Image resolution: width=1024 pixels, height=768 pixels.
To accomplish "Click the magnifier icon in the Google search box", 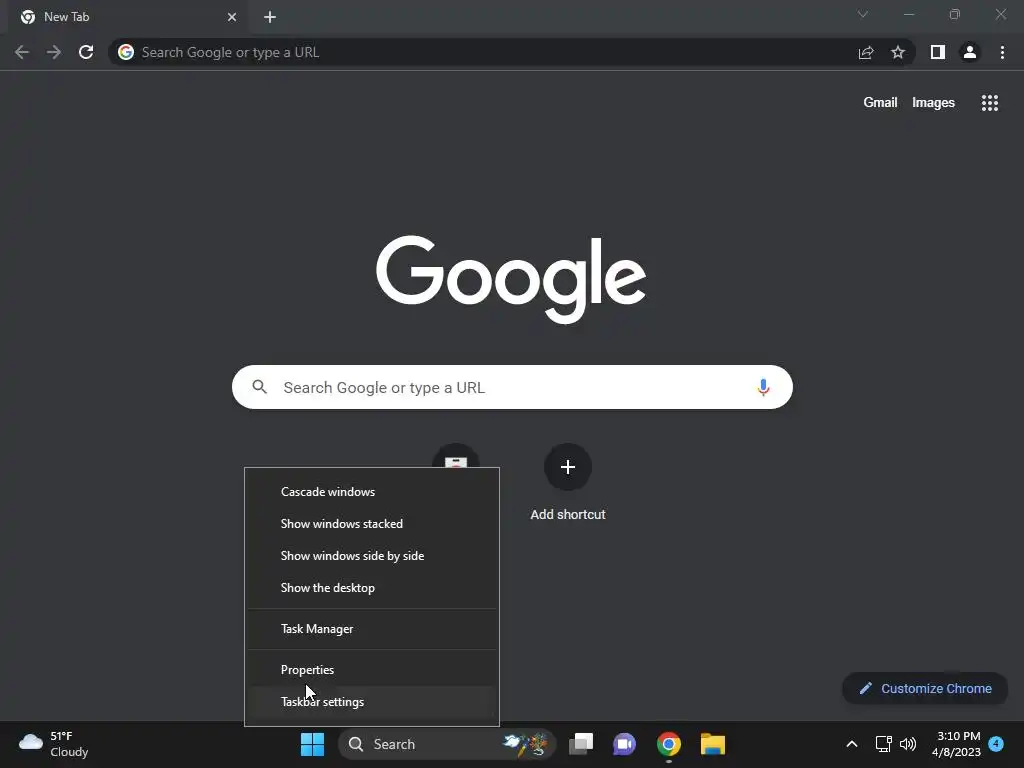I will (259, 387).
